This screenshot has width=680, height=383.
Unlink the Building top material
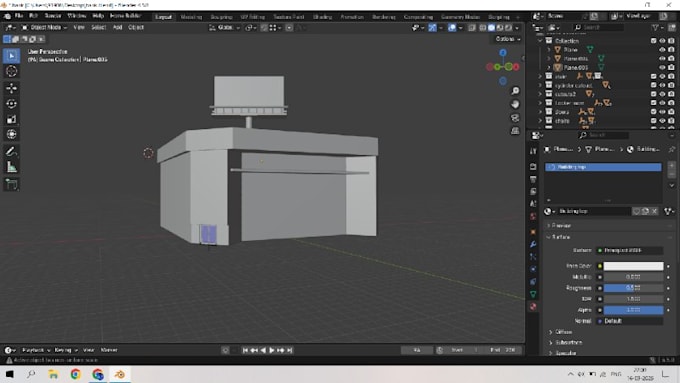654,211
